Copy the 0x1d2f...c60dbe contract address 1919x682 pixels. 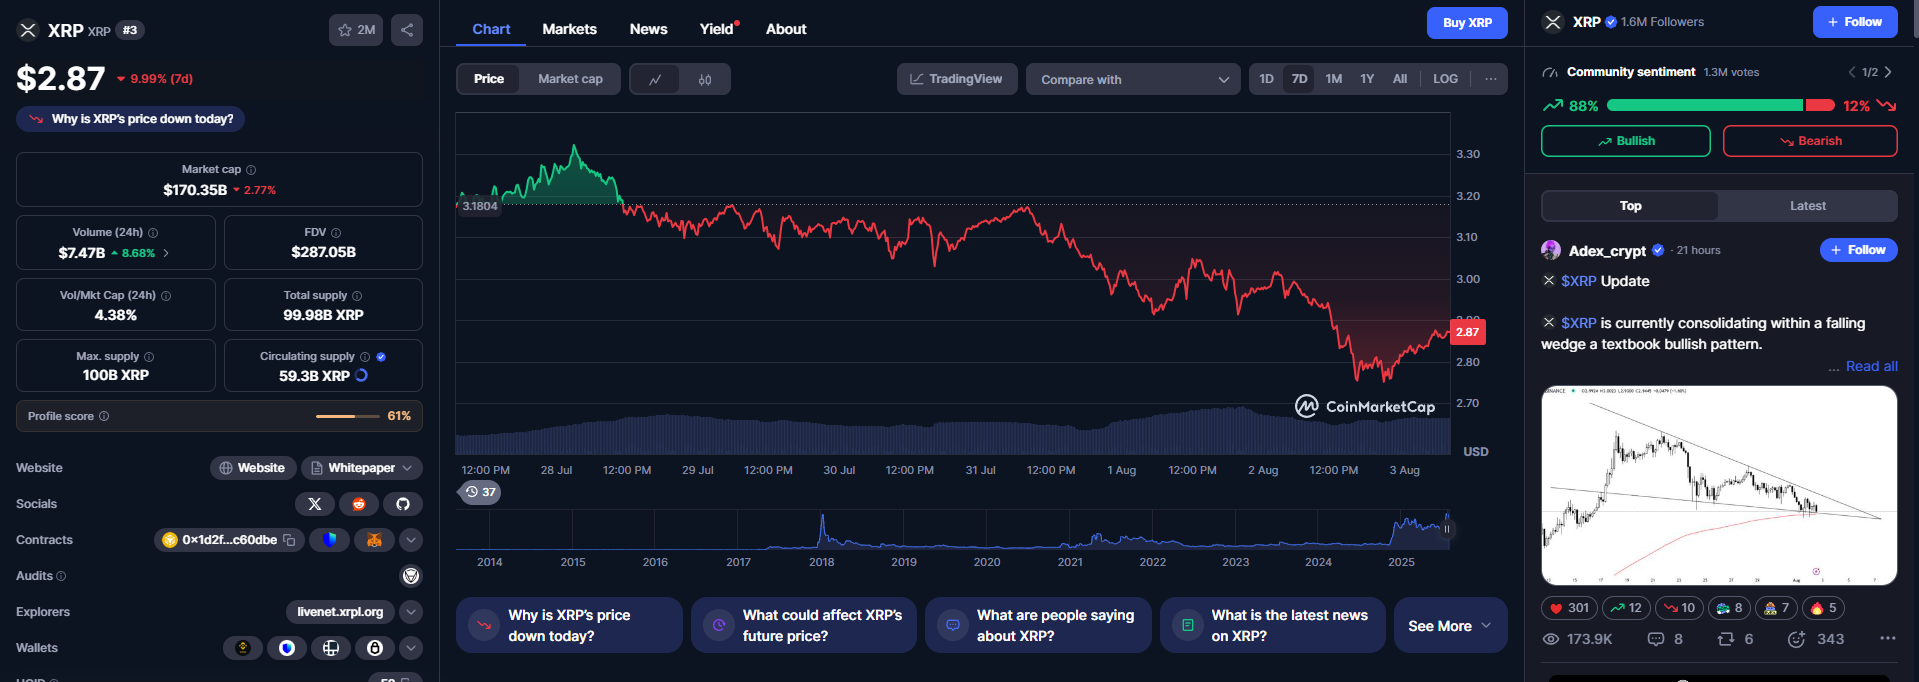[289, 540]
